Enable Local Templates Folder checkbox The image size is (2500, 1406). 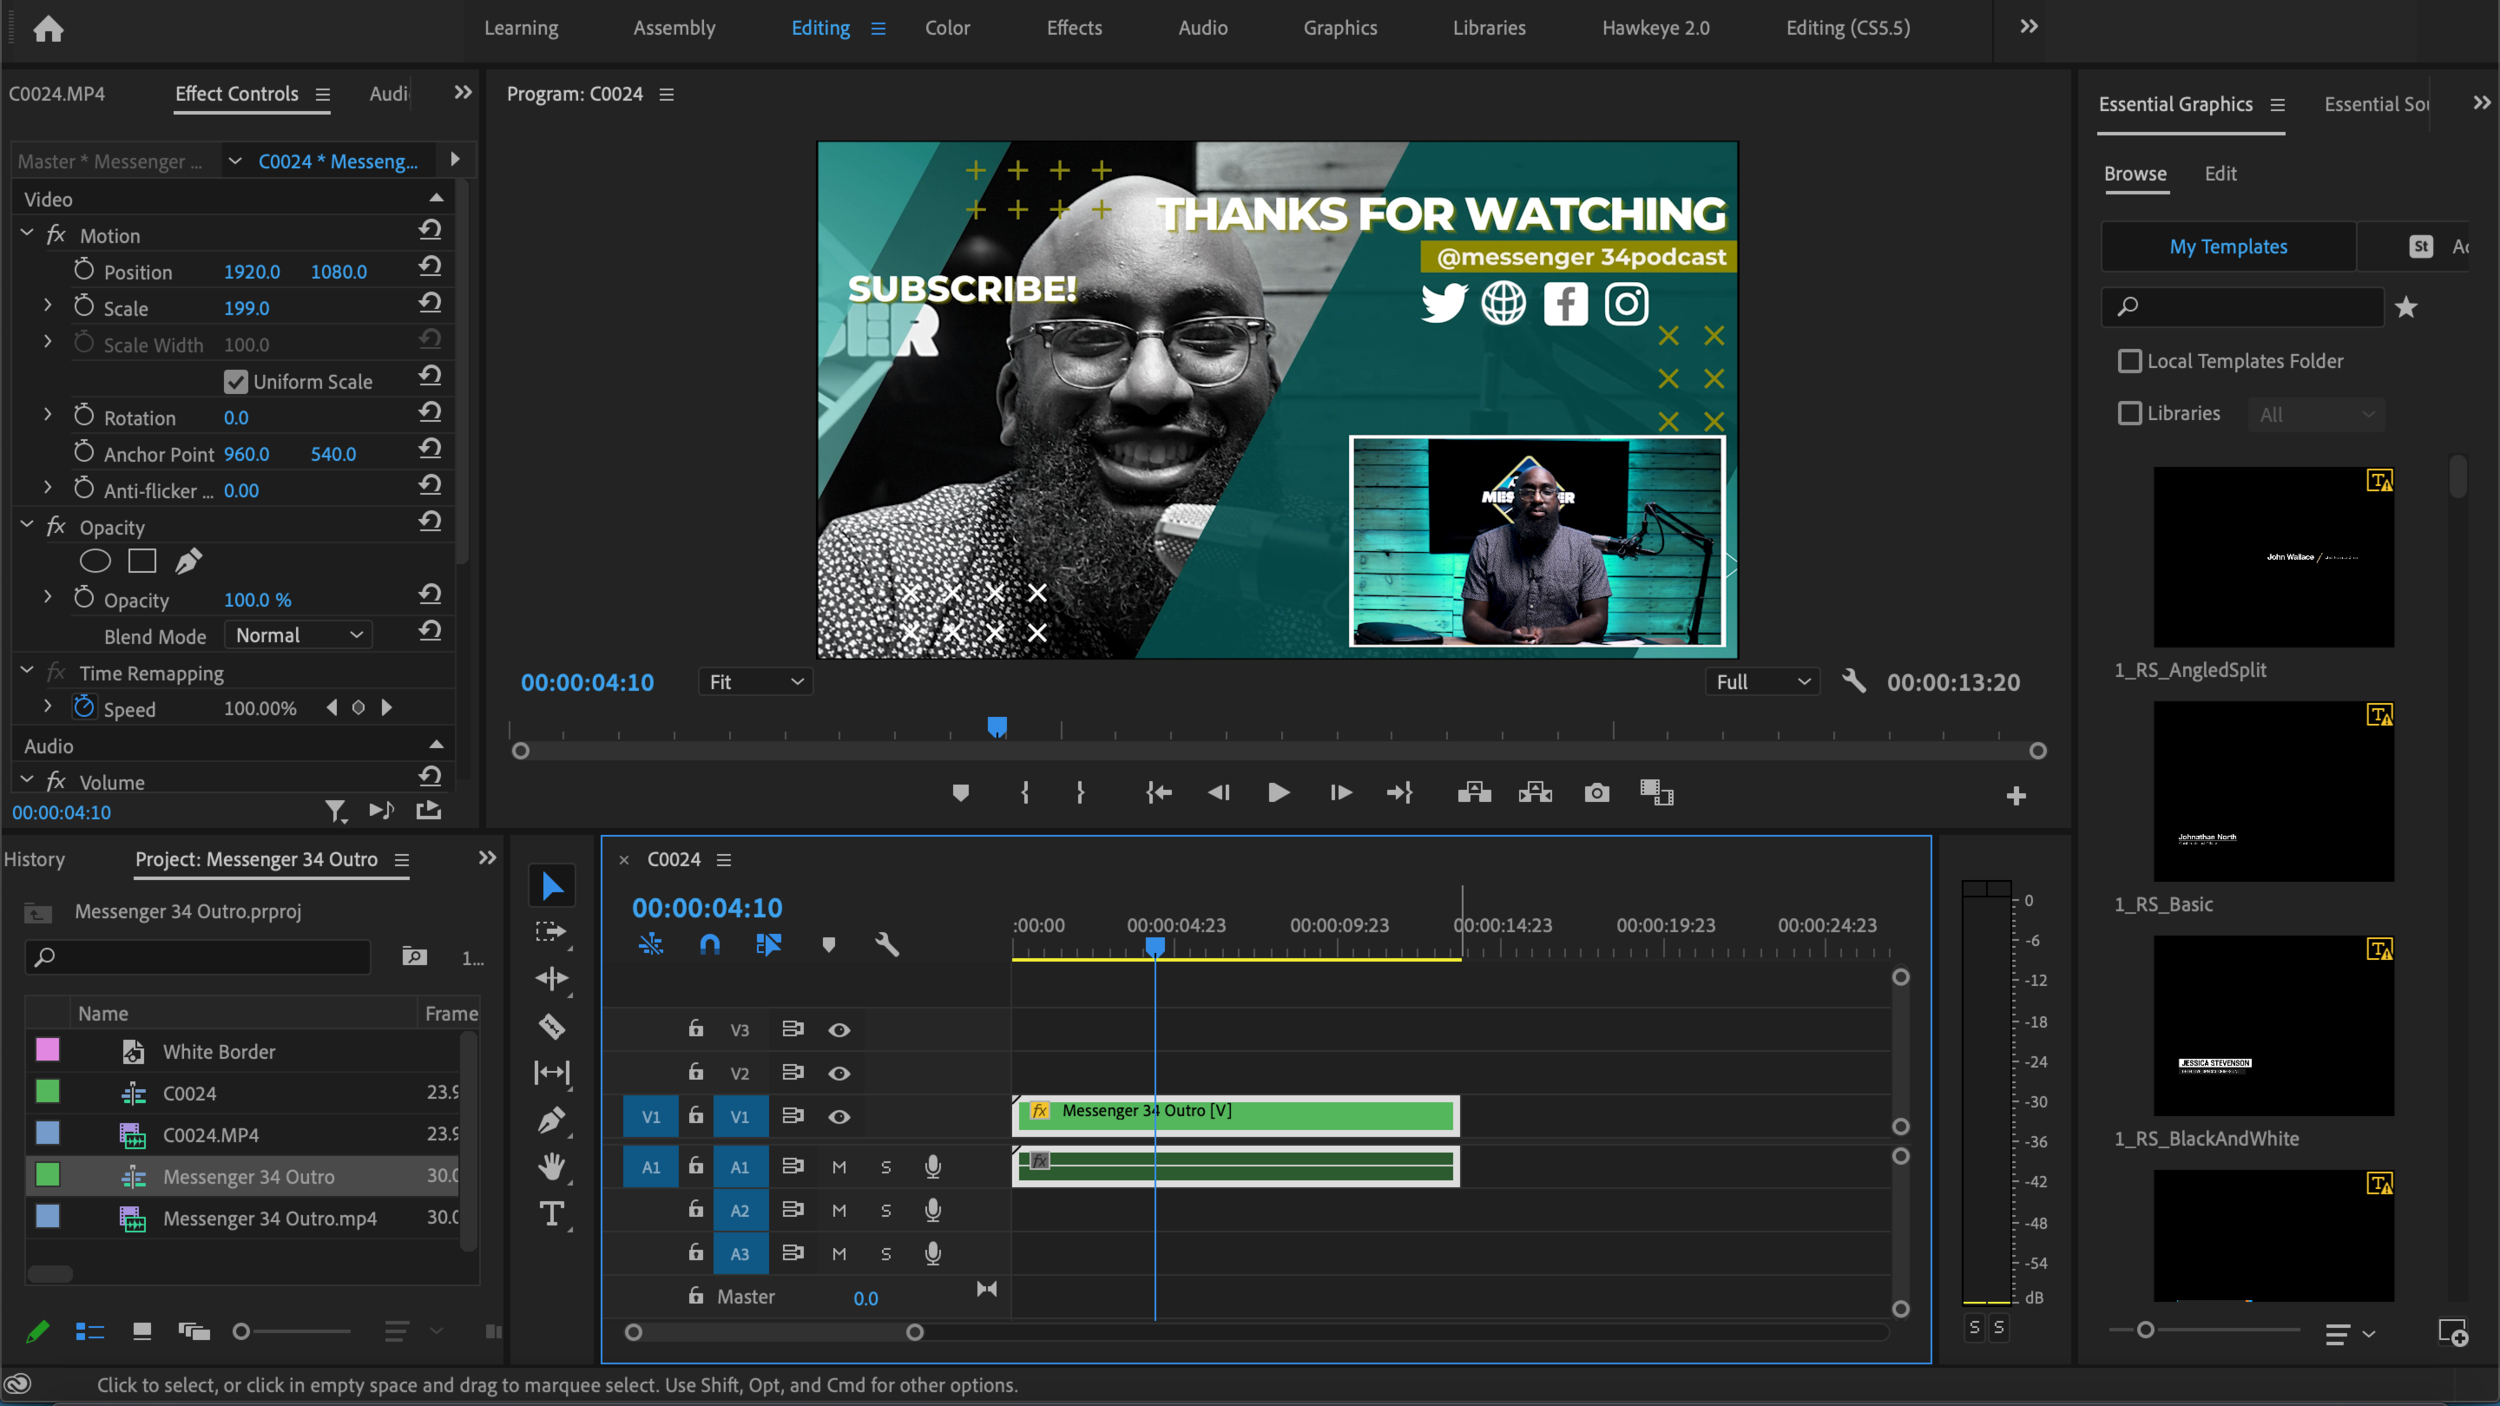pos(2130,361)
